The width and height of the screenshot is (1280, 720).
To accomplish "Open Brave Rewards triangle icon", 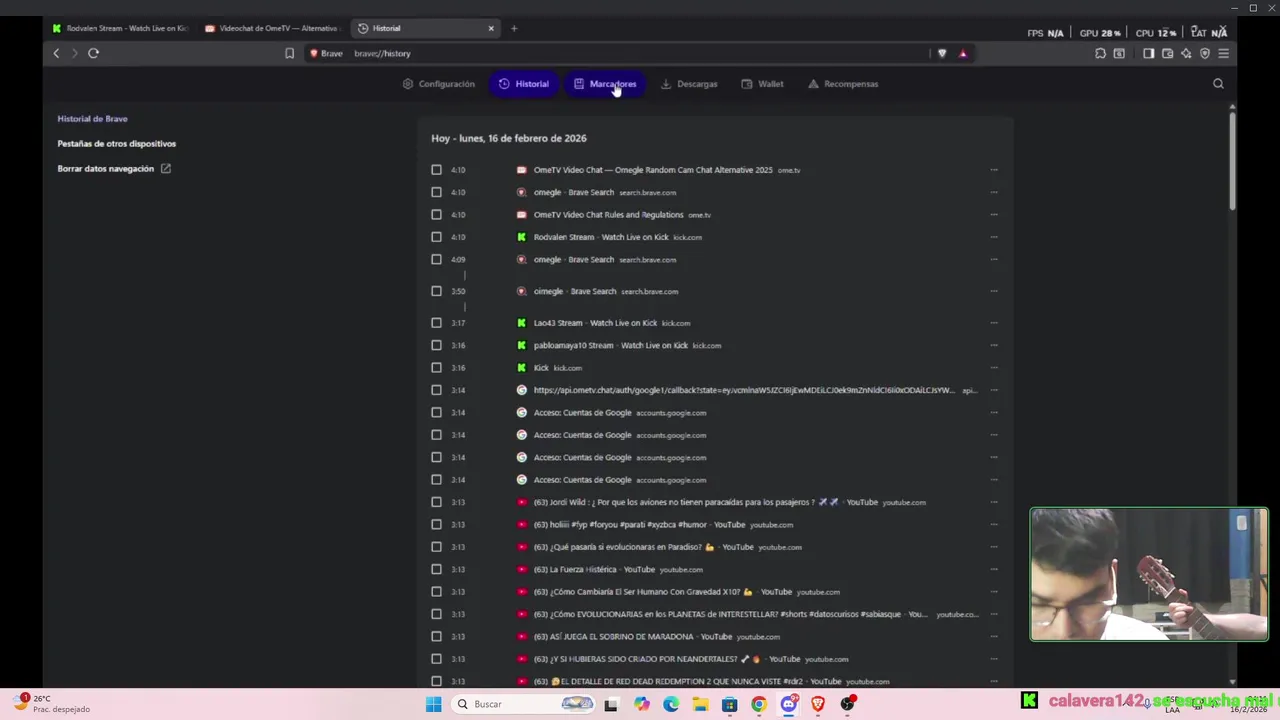I will [x=963, y=53].
